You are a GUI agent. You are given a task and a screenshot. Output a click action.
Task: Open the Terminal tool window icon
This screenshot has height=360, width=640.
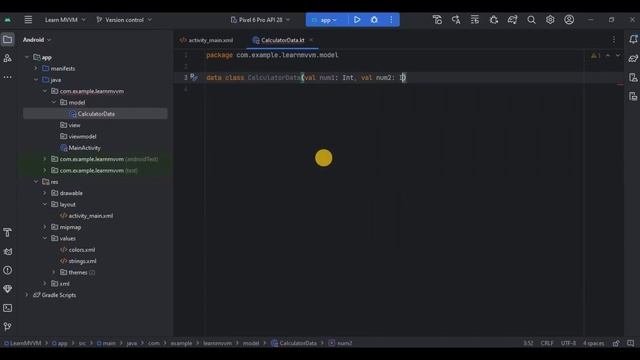7,308
